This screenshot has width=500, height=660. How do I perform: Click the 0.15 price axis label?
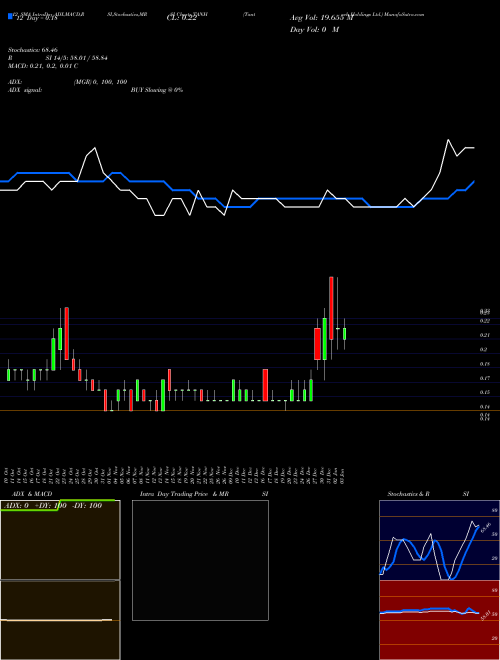pos(484,393)
